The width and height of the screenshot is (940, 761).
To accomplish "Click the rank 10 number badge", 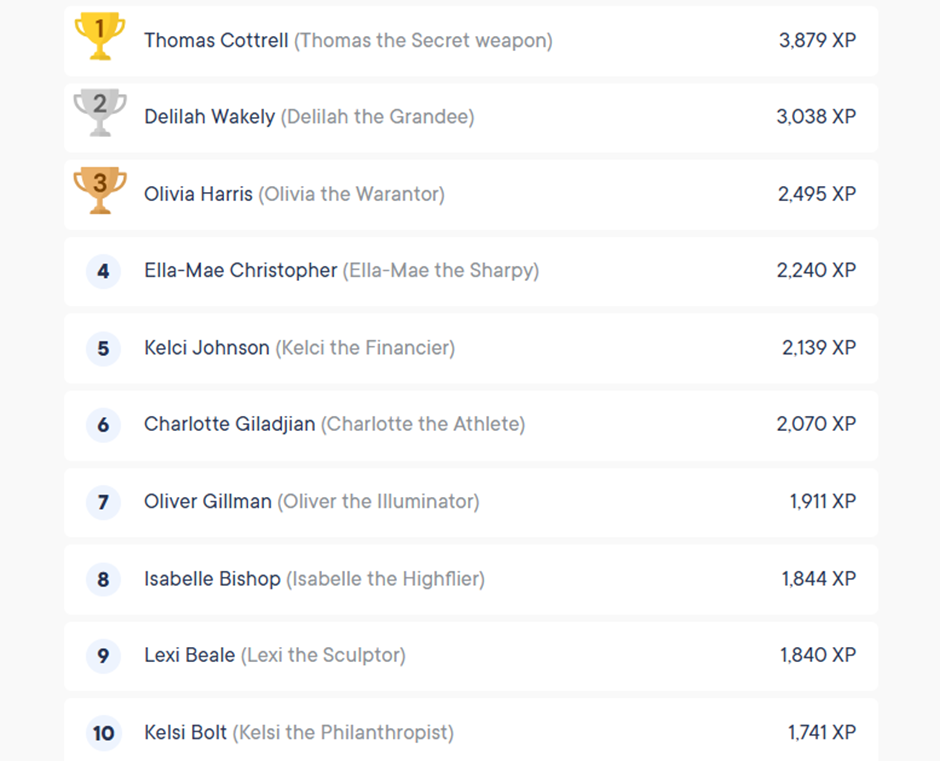I will point(103,733).
